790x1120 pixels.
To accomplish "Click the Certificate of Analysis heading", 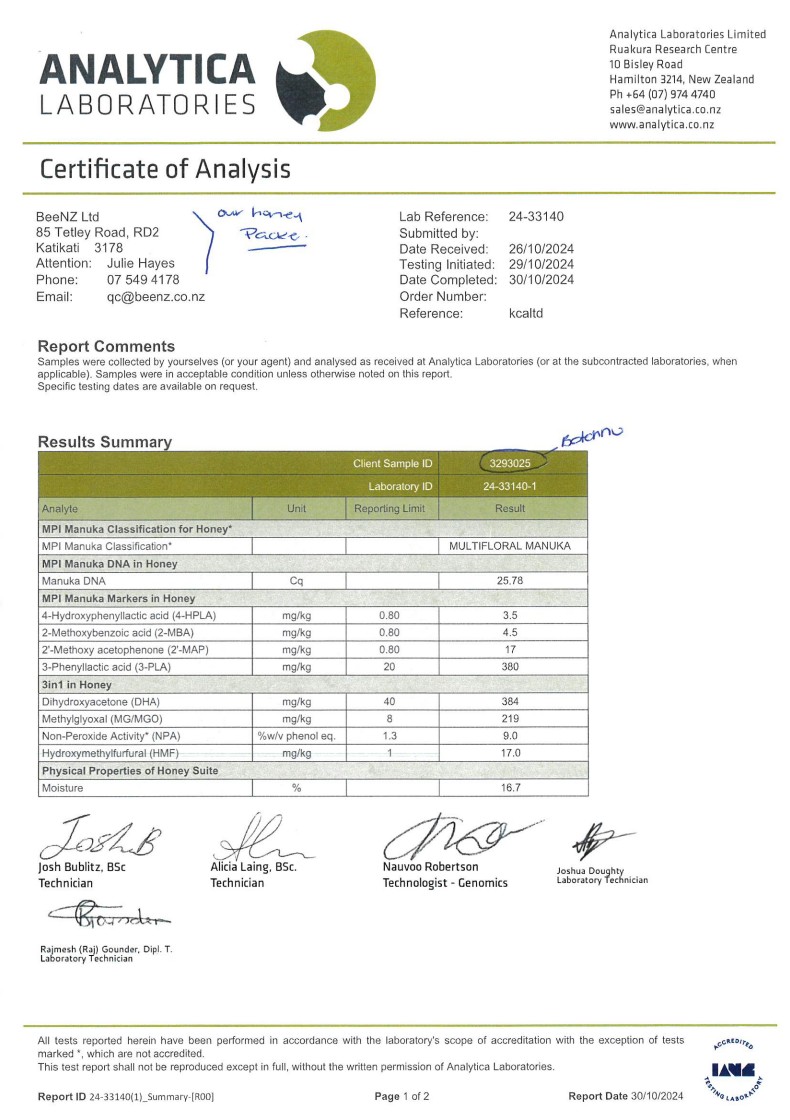I will 165,169.
